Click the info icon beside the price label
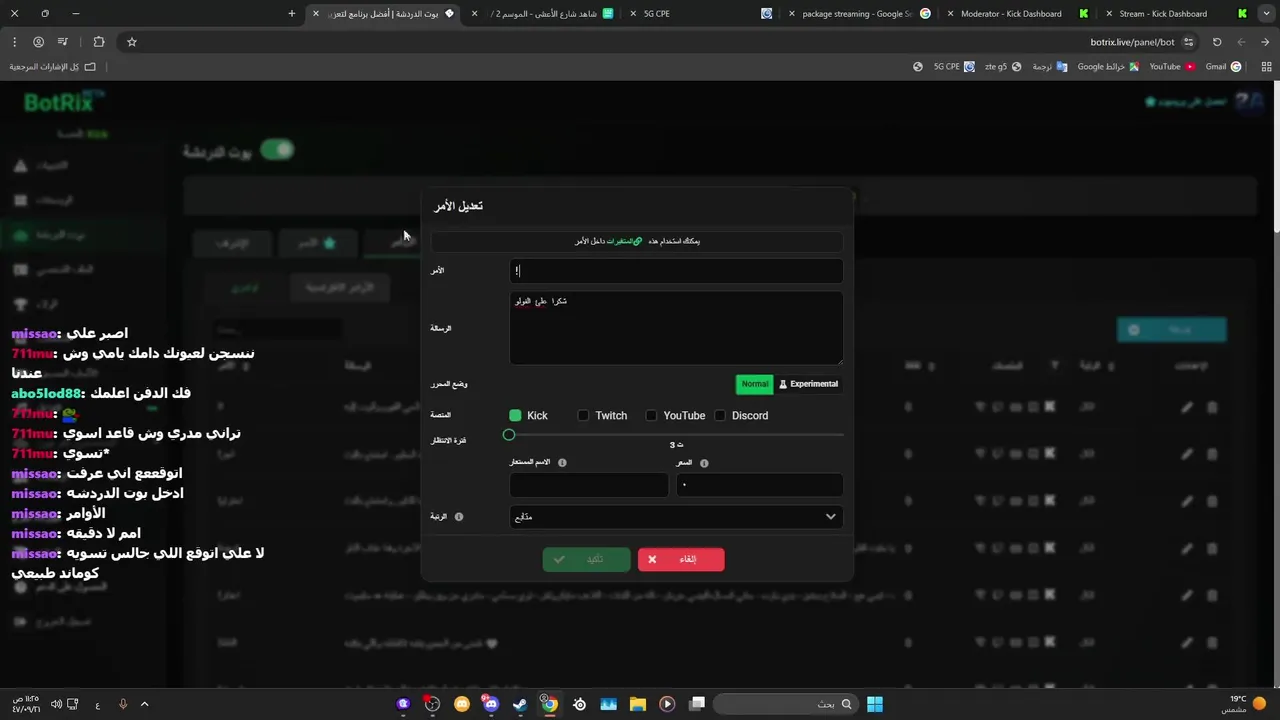Viewport: 1280px width, 720px height. [704, 463]
